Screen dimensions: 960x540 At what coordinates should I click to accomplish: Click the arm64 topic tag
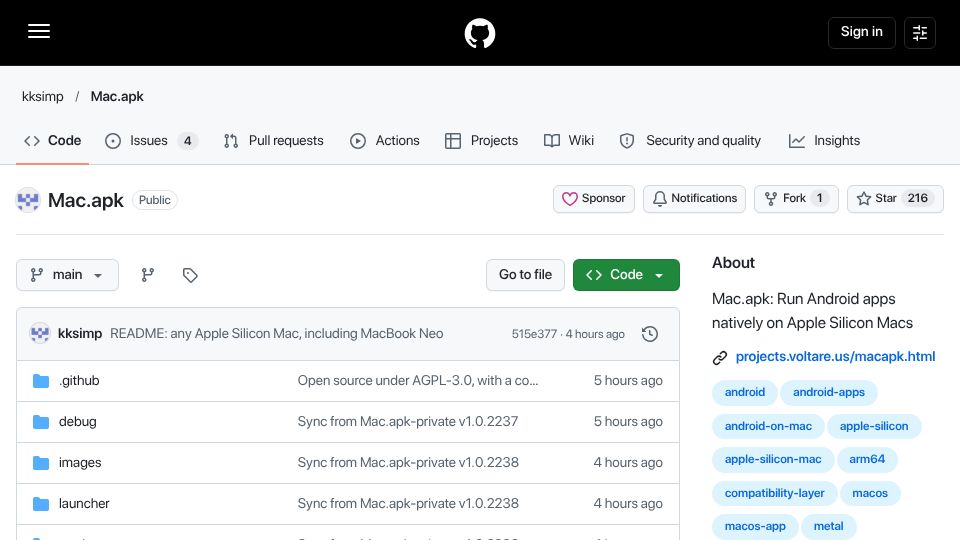click(867, 459)
